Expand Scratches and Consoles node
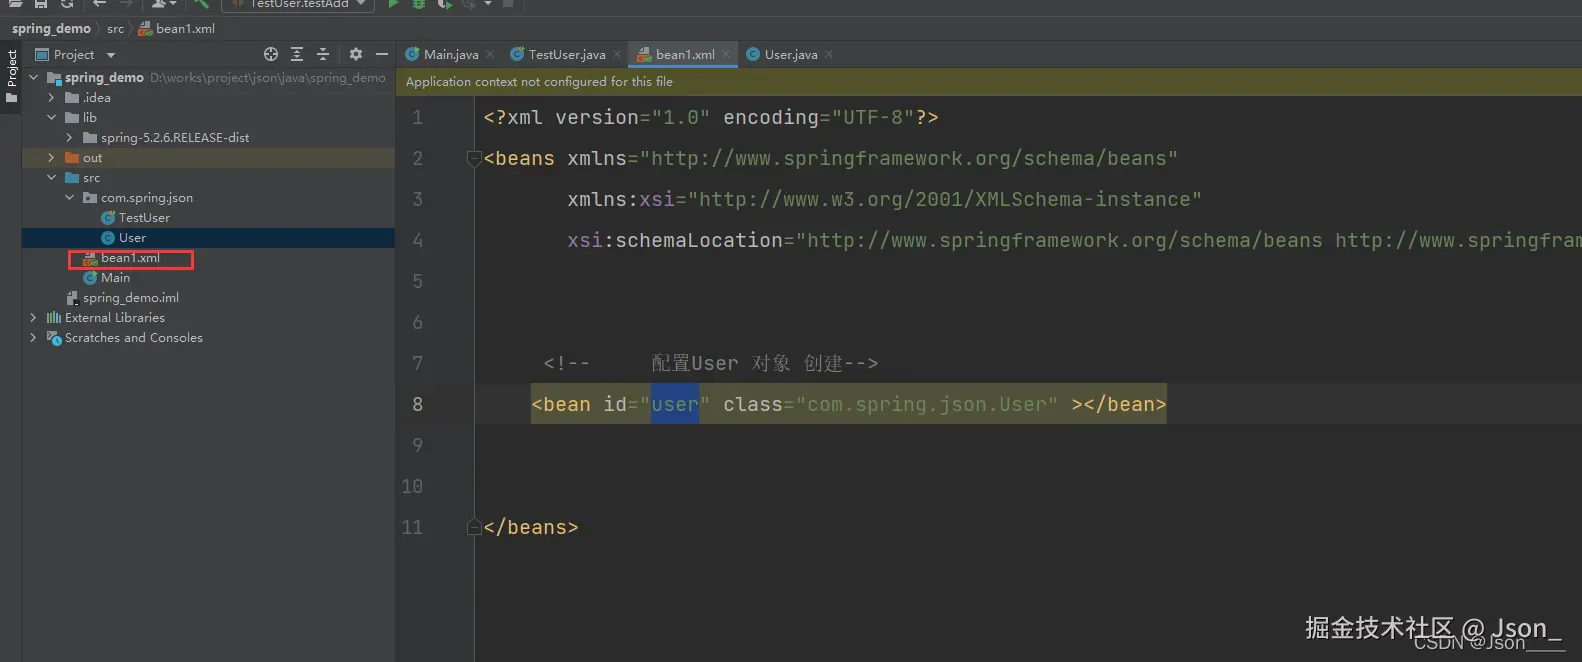This screenshot has width=1582, height=662. click(x=34, y=337)
